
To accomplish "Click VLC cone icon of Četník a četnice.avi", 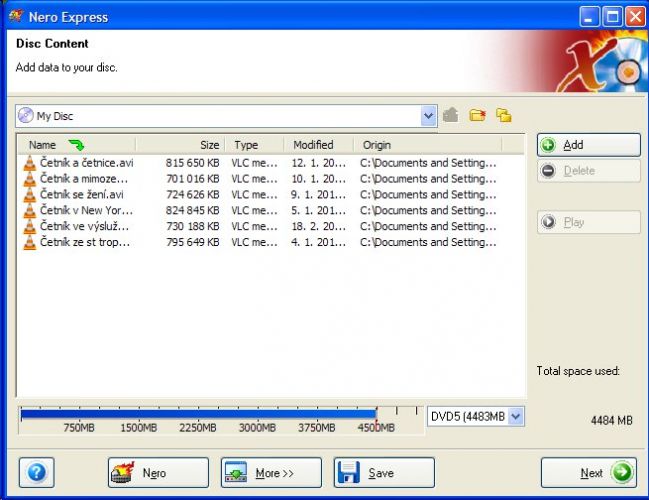I will [30, 163].
